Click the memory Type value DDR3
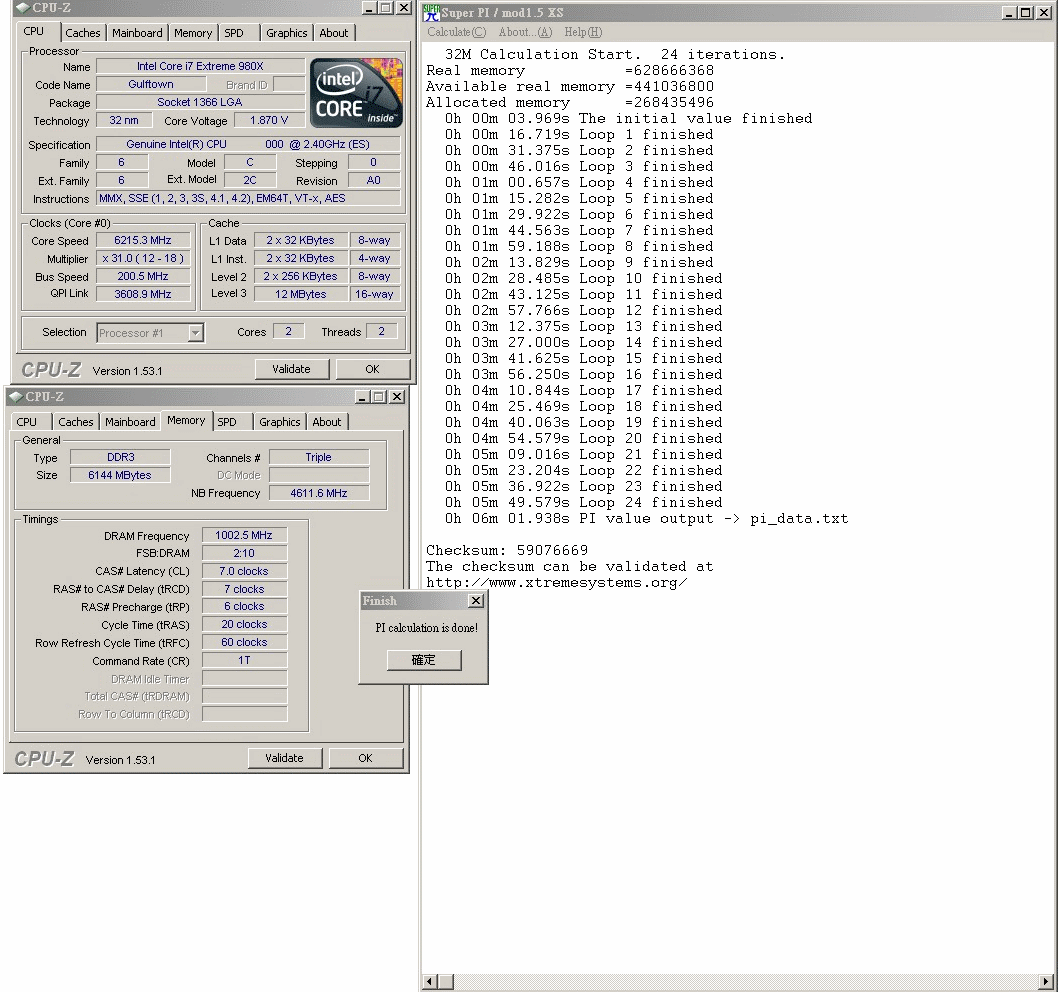The height and width of the screenshot is (992, 1058). point(120,457)
